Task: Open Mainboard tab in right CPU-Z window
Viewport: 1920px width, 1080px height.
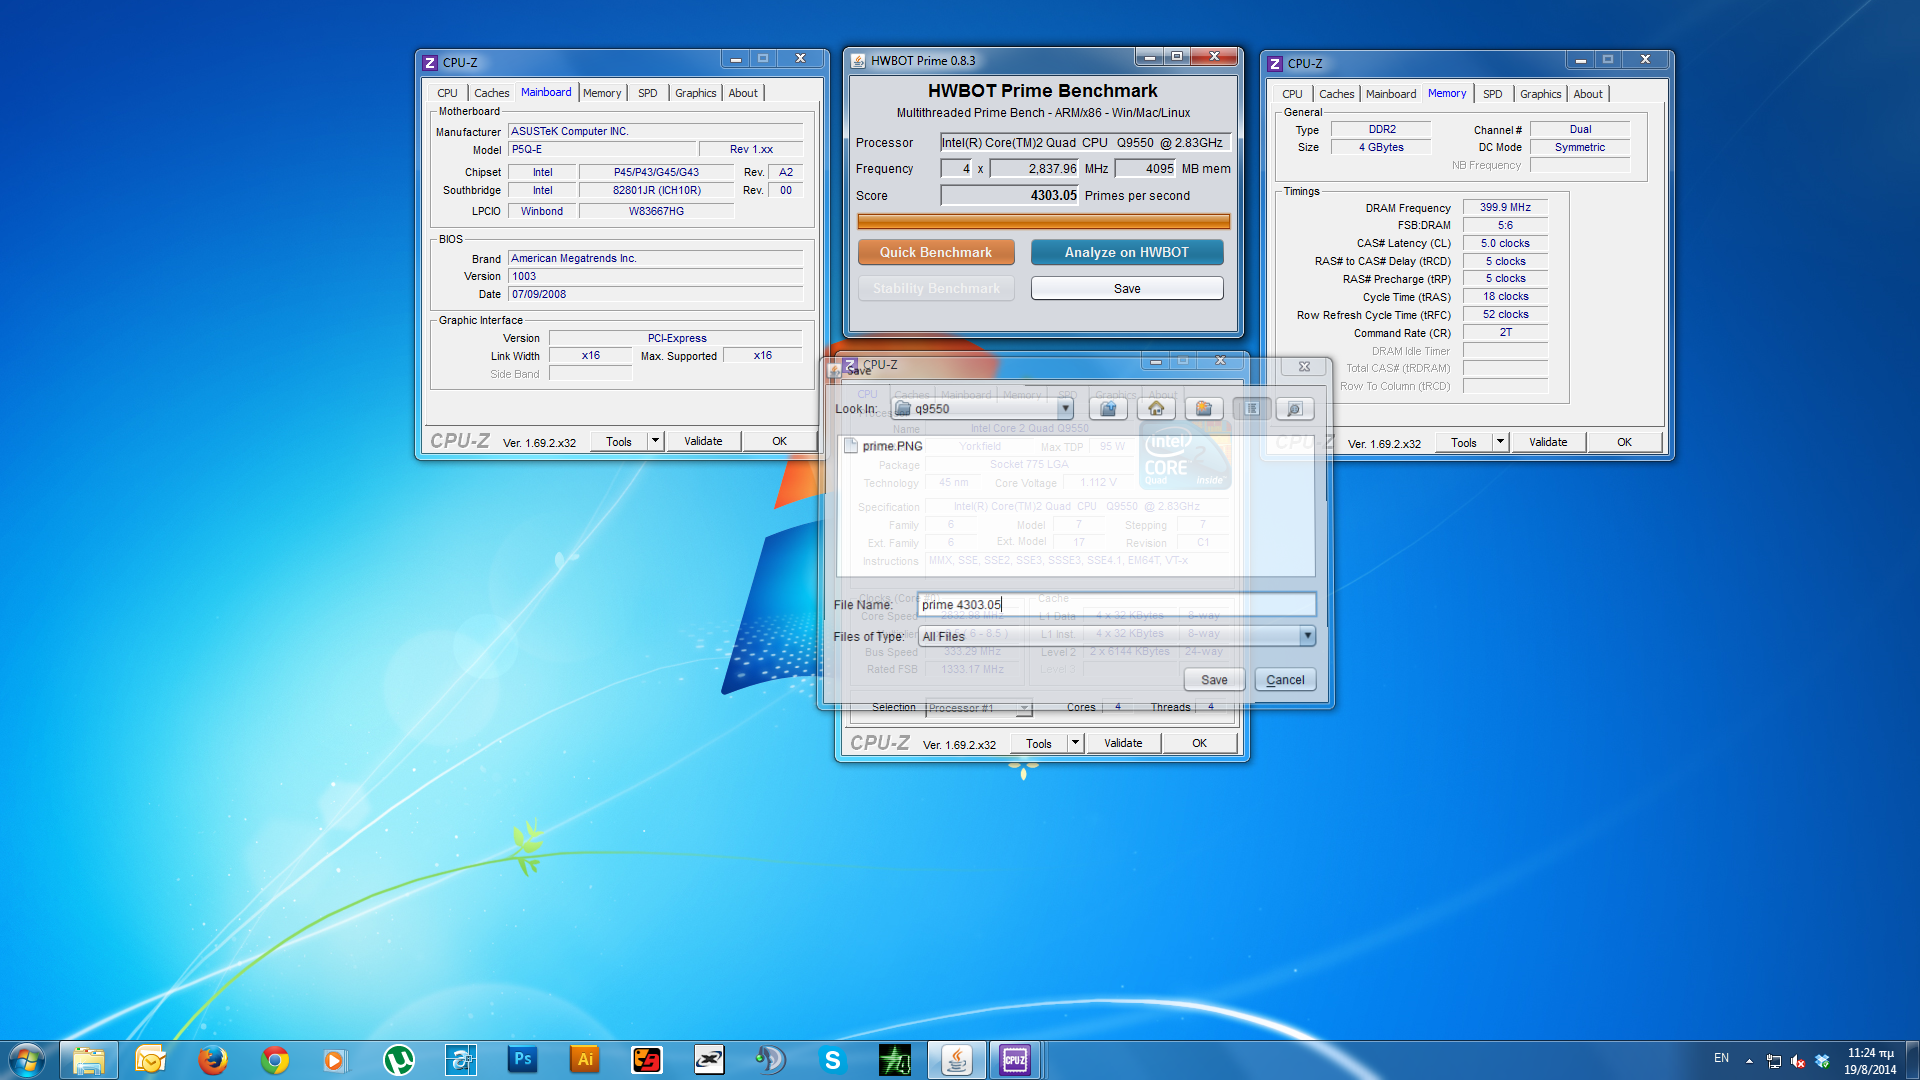Action: (1391, 94)
